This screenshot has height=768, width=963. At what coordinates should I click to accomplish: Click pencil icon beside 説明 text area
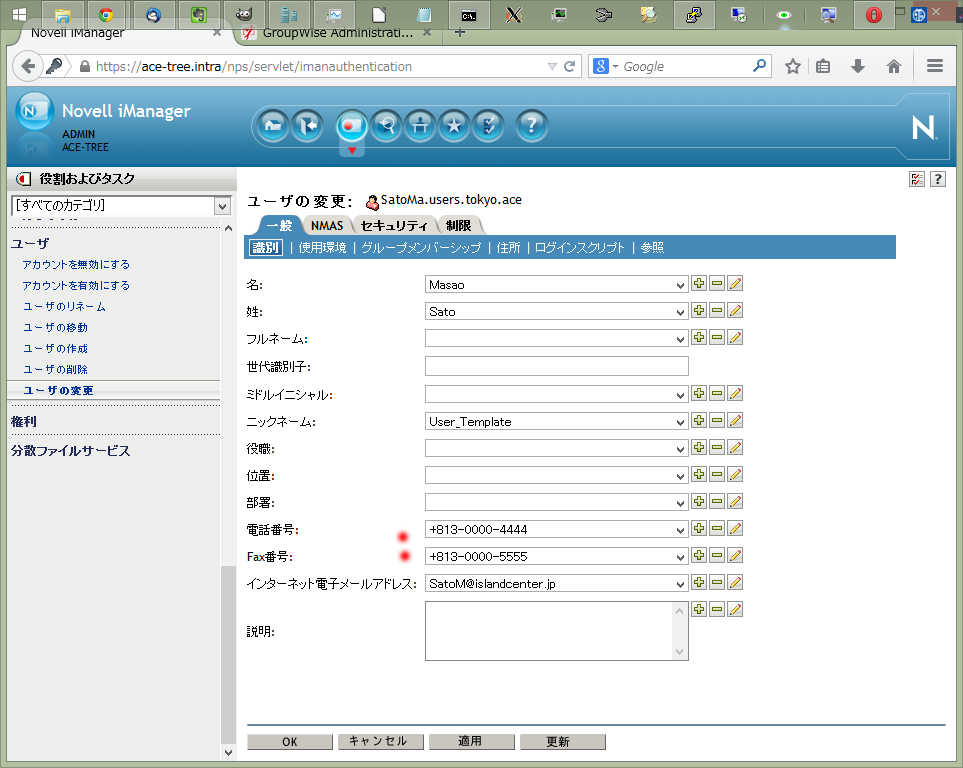[735, 609]
